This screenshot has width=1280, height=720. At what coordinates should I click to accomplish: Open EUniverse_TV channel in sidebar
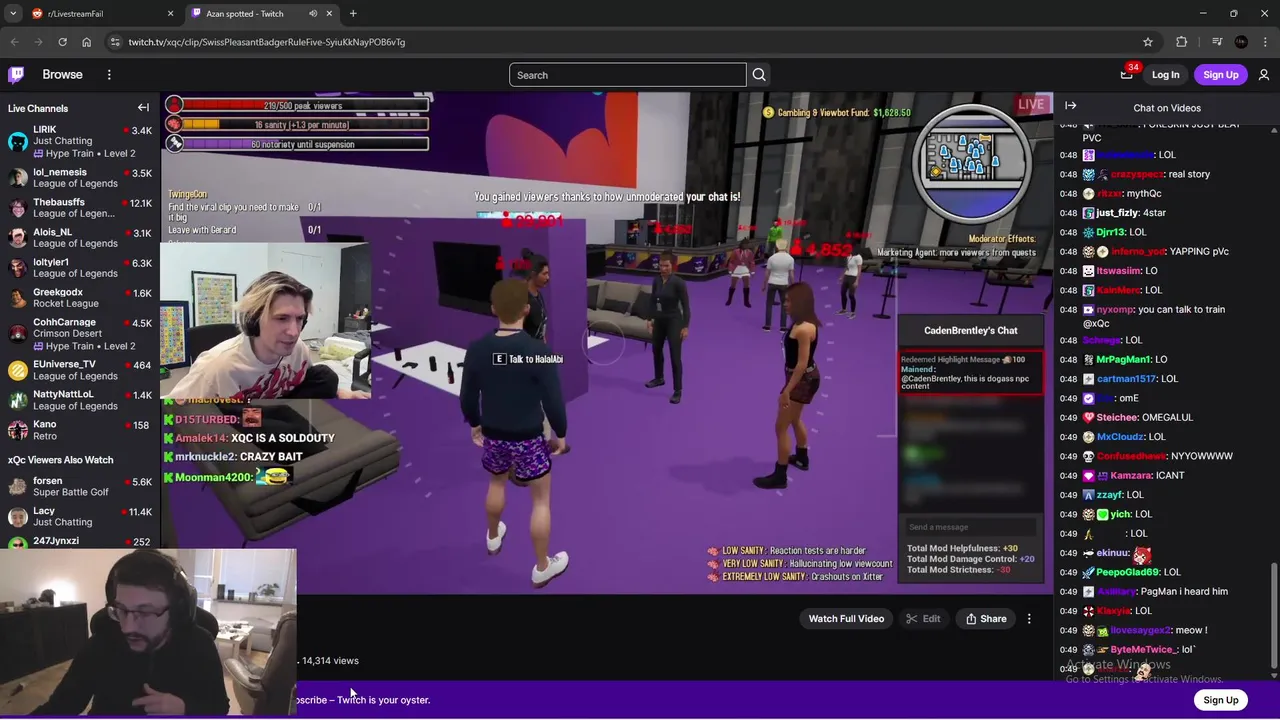(x=80, y=370)
